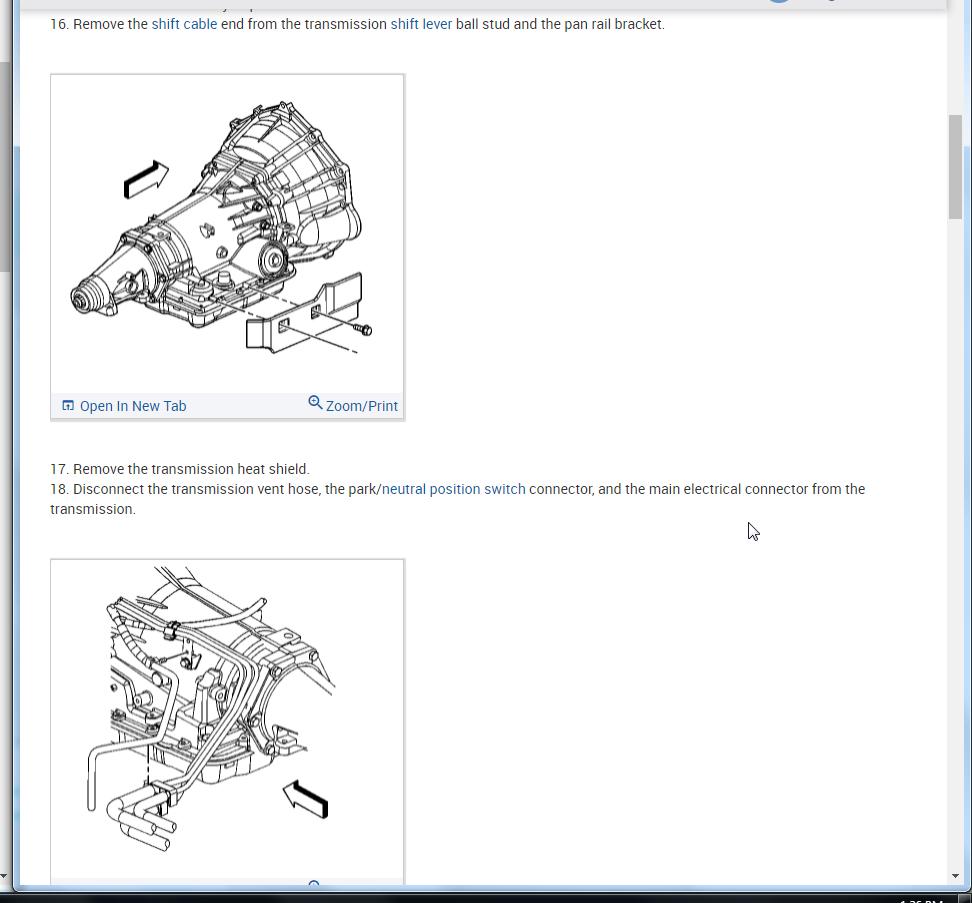Viewport: 972px width, 903px height.
Task: Click the transmission pan bracket diagram image
Action: [227, 234]
